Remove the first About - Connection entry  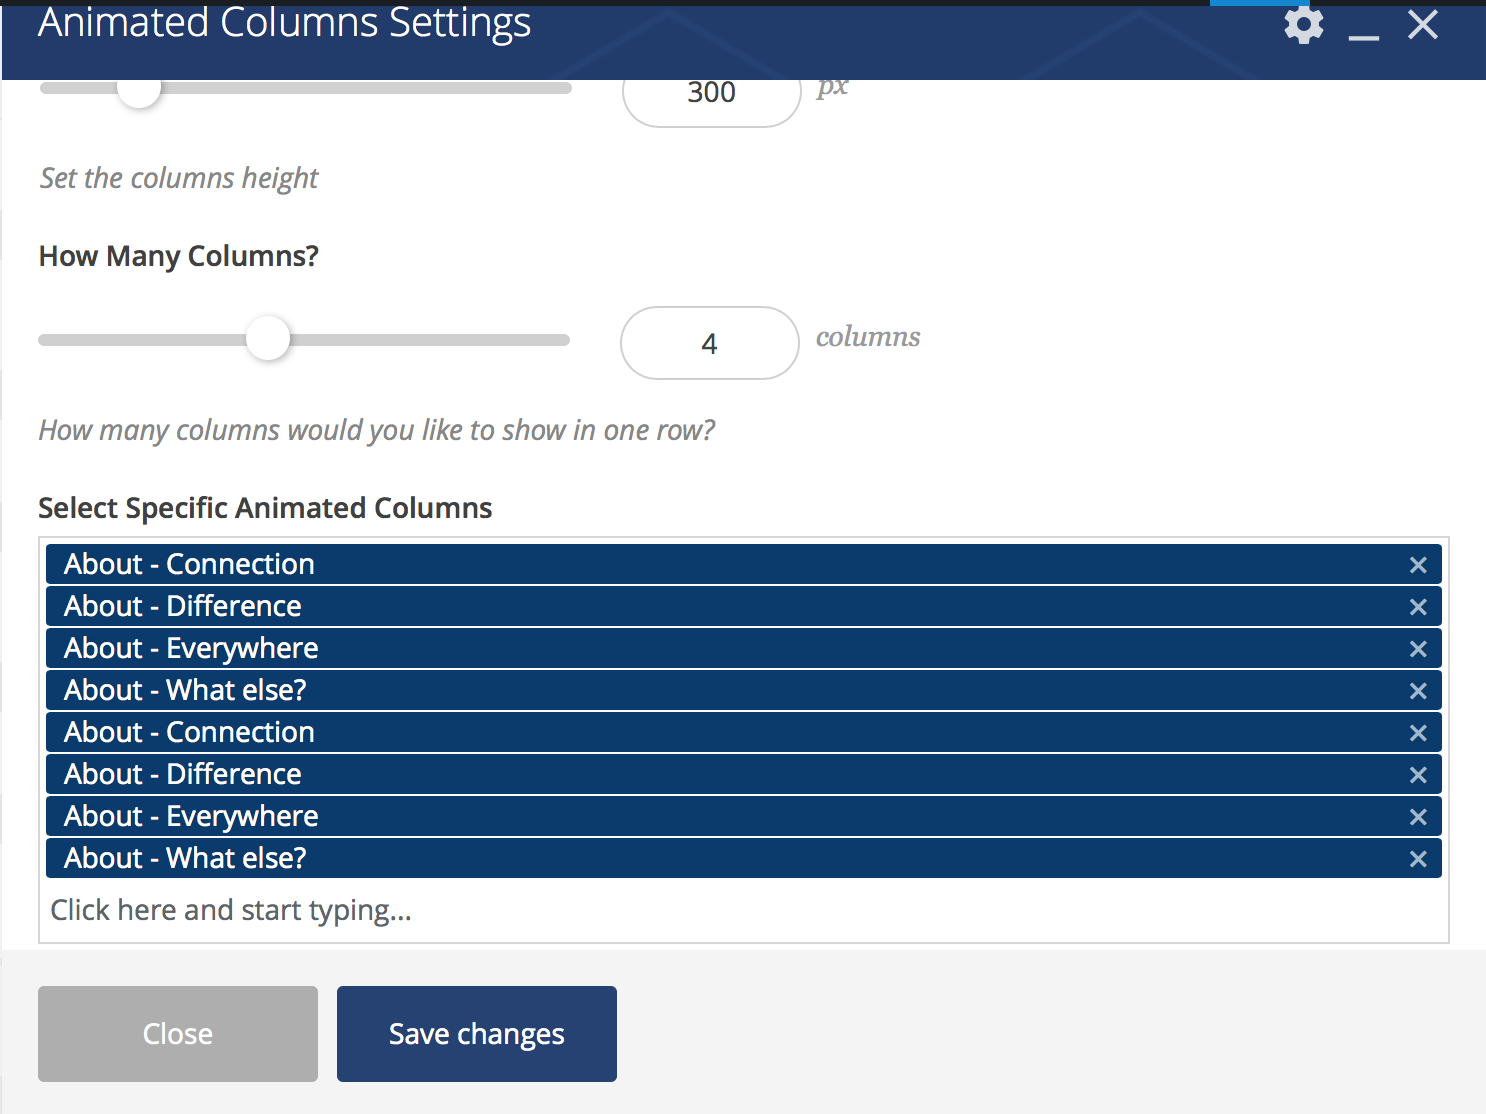point(1417,565)
